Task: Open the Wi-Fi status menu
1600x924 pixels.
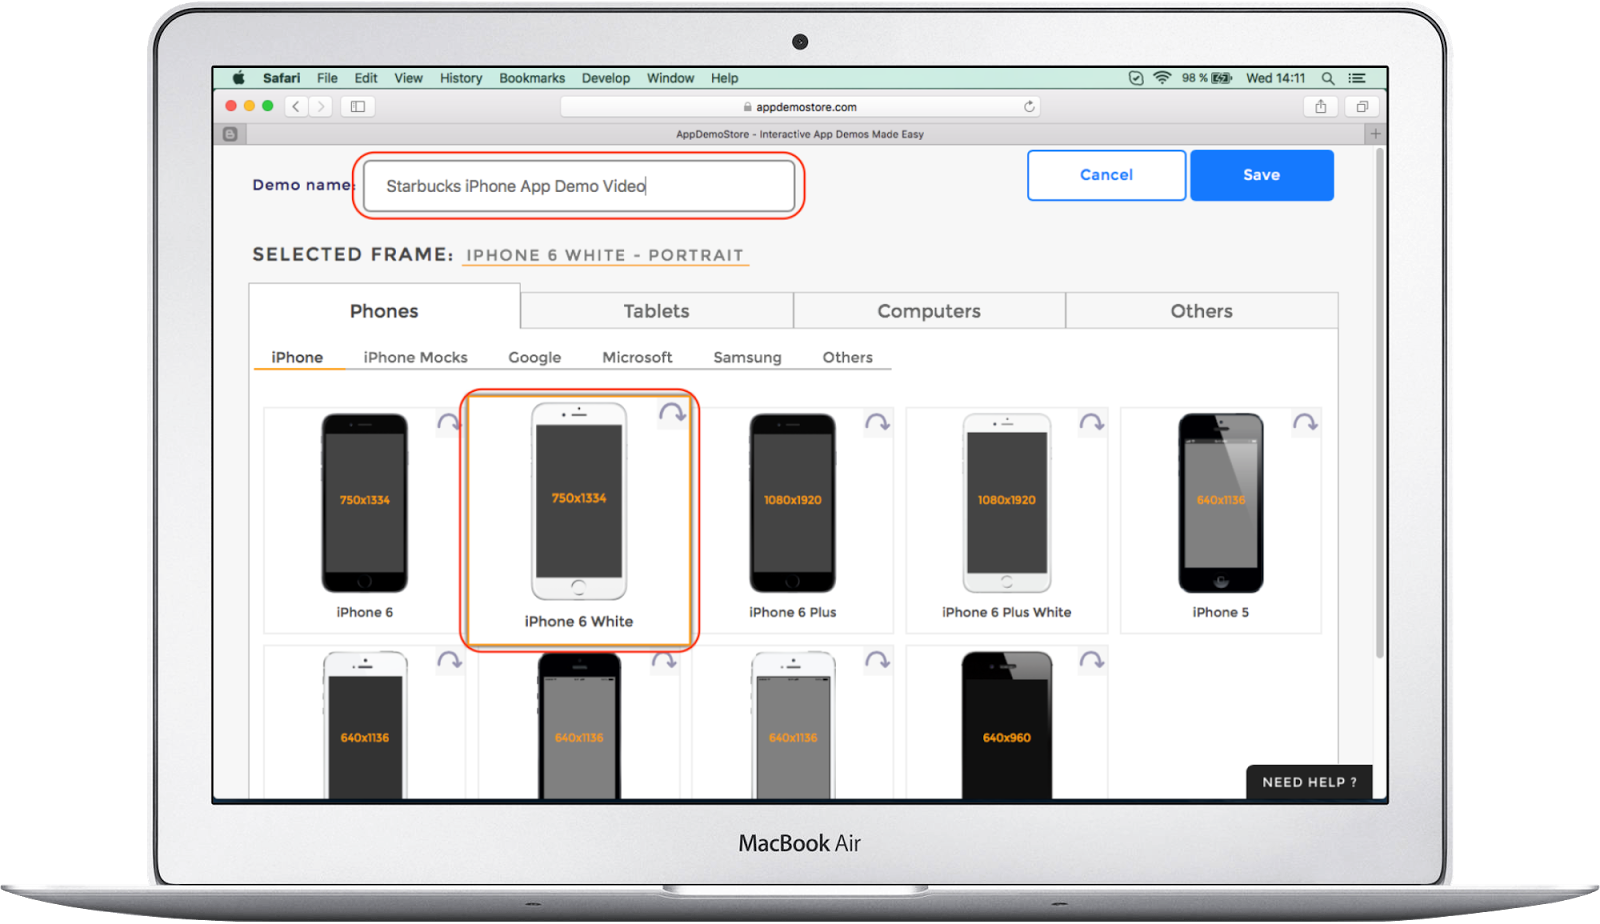Action: click(x=1162, y=78)
